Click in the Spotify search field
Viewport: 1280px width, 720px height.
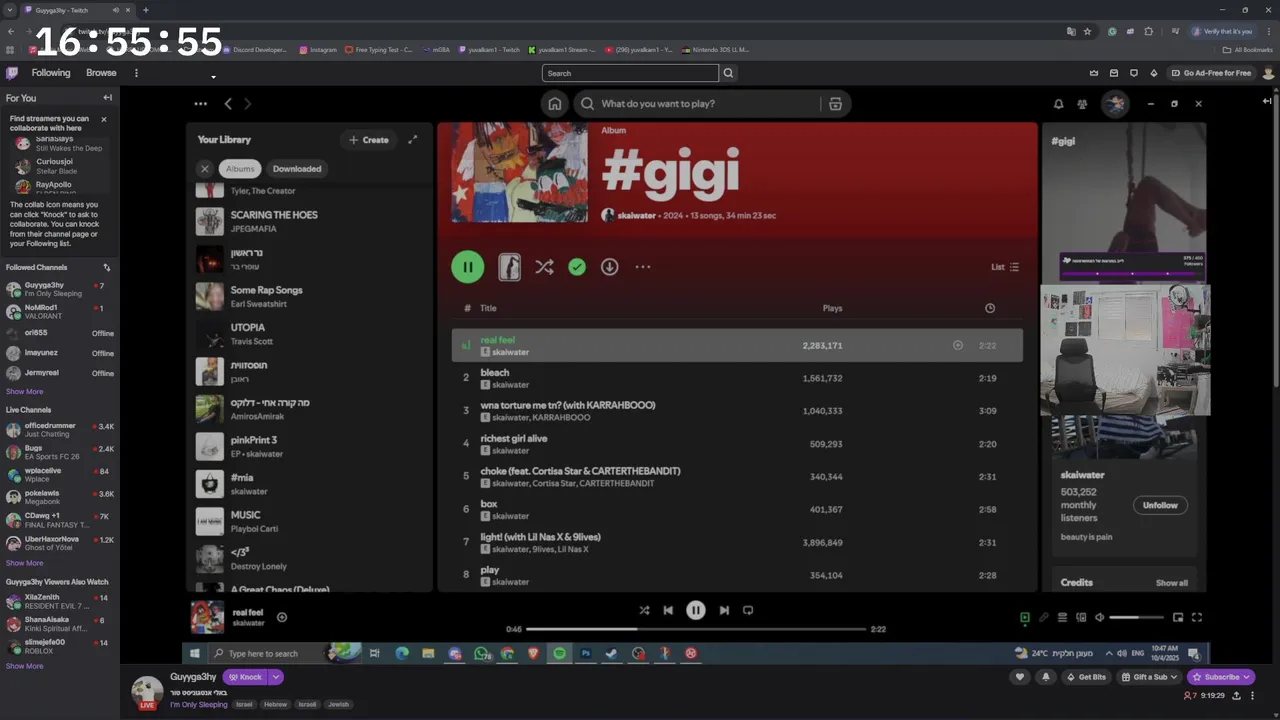[x=700, y=104]
